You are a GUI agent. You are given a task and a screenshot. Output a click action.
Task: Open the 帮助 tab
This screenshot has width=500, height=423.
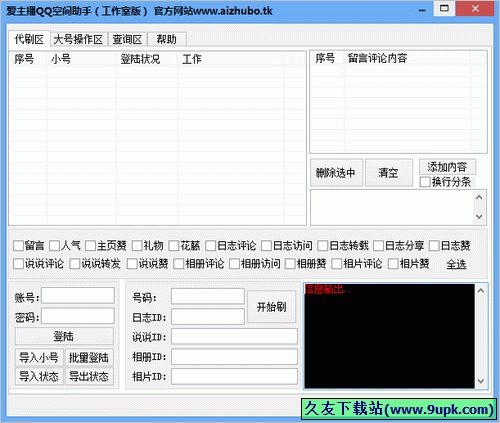(167, 39)
